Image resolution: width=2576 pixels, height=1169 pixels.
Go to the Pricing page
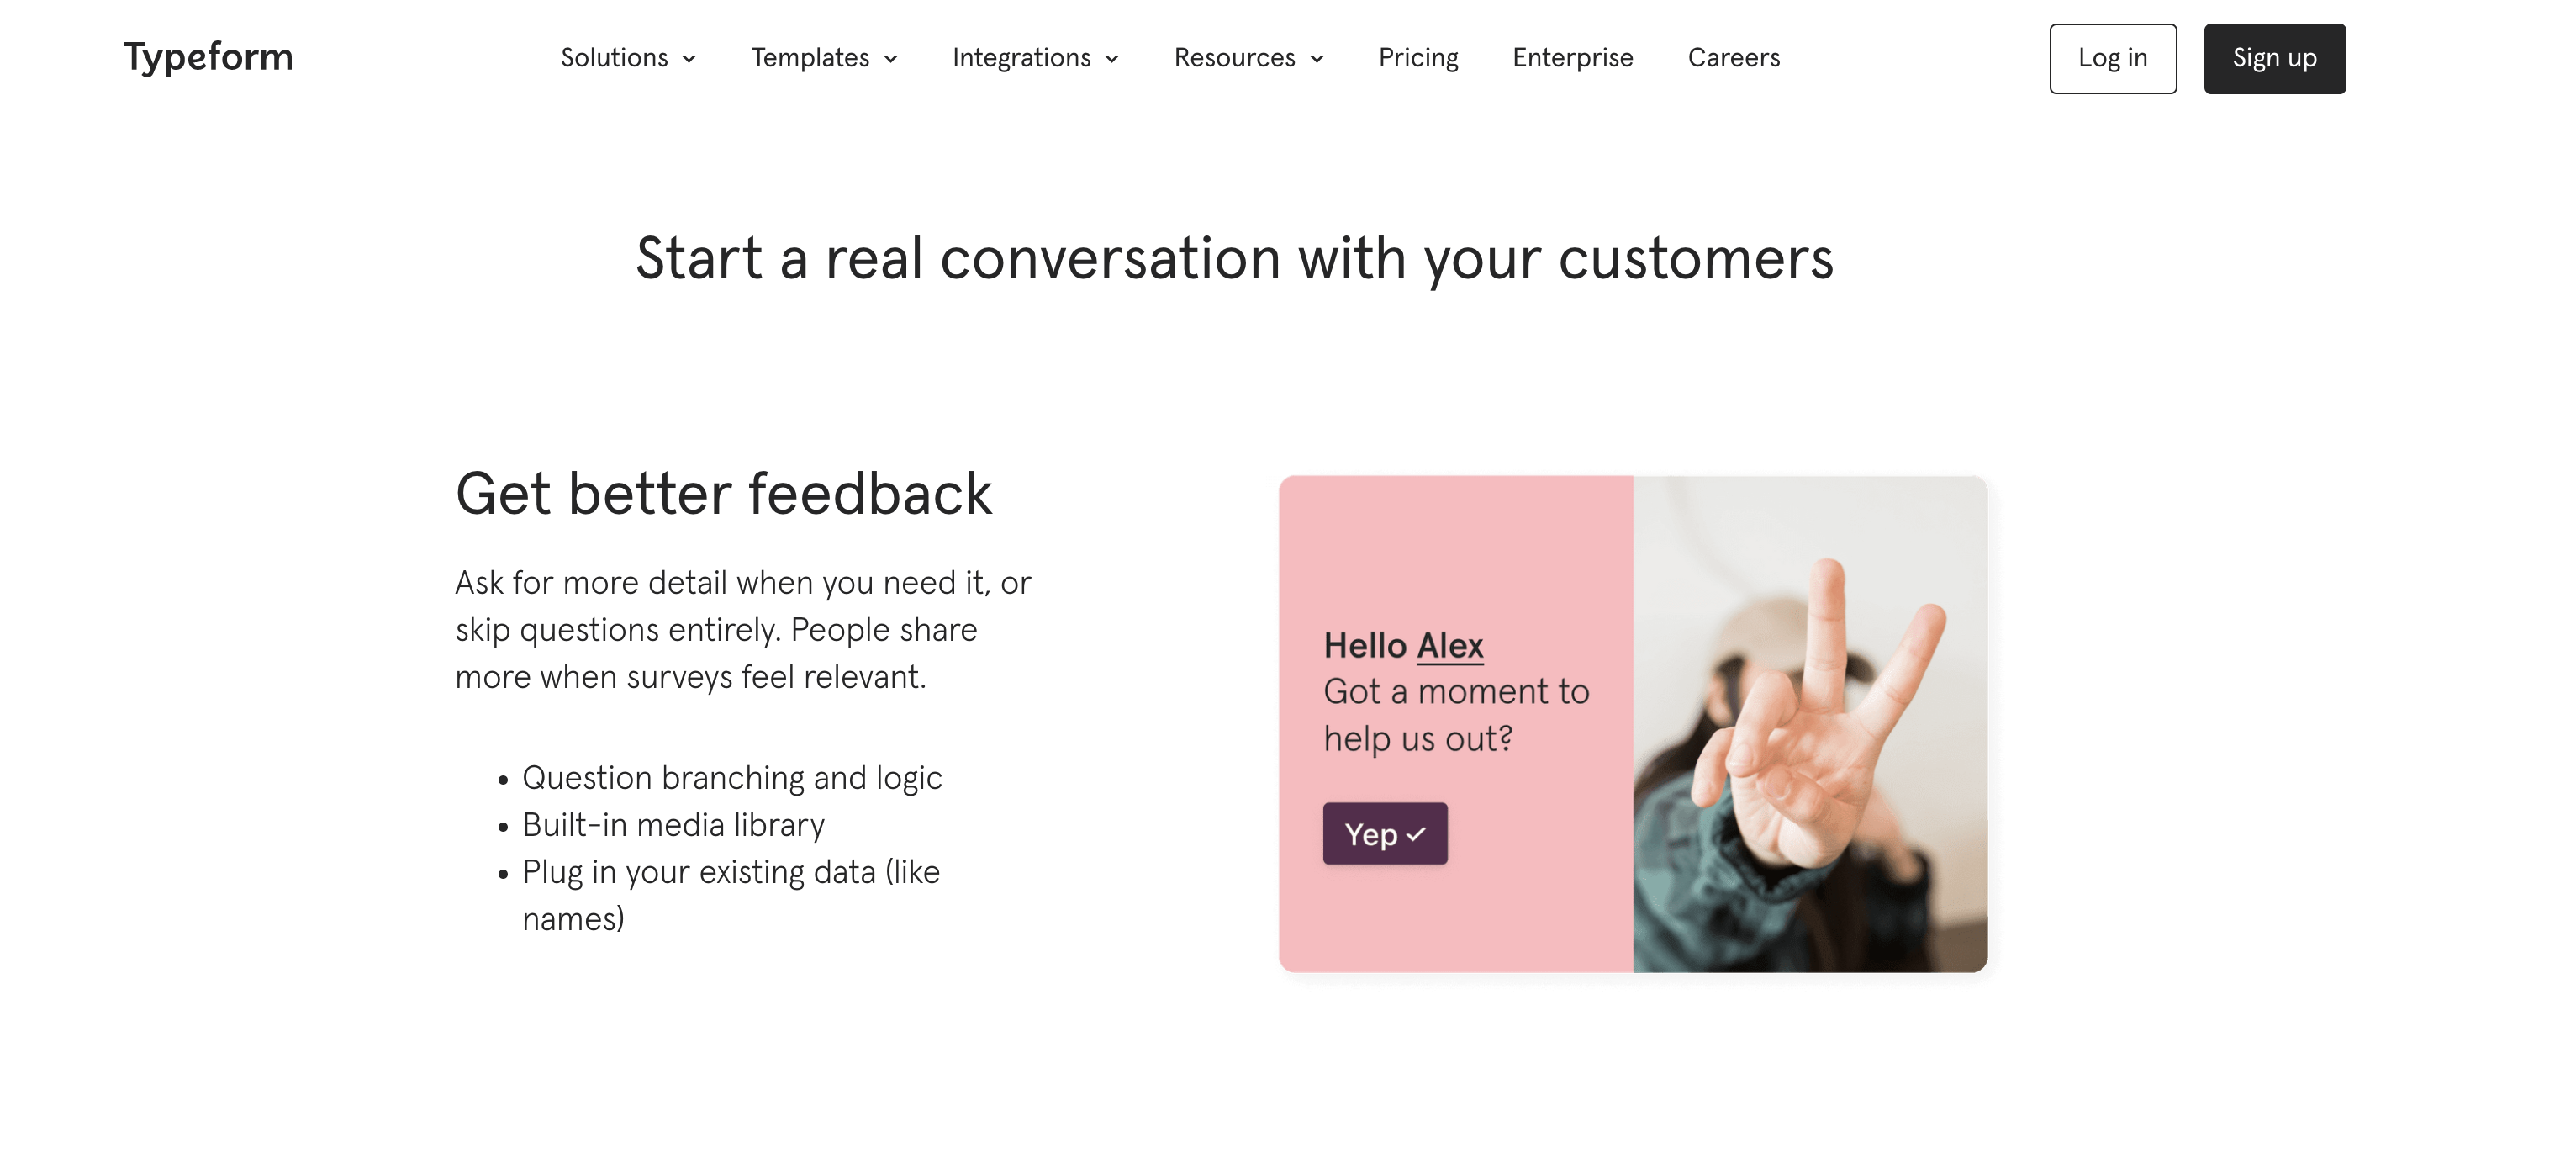point(1418,58)
